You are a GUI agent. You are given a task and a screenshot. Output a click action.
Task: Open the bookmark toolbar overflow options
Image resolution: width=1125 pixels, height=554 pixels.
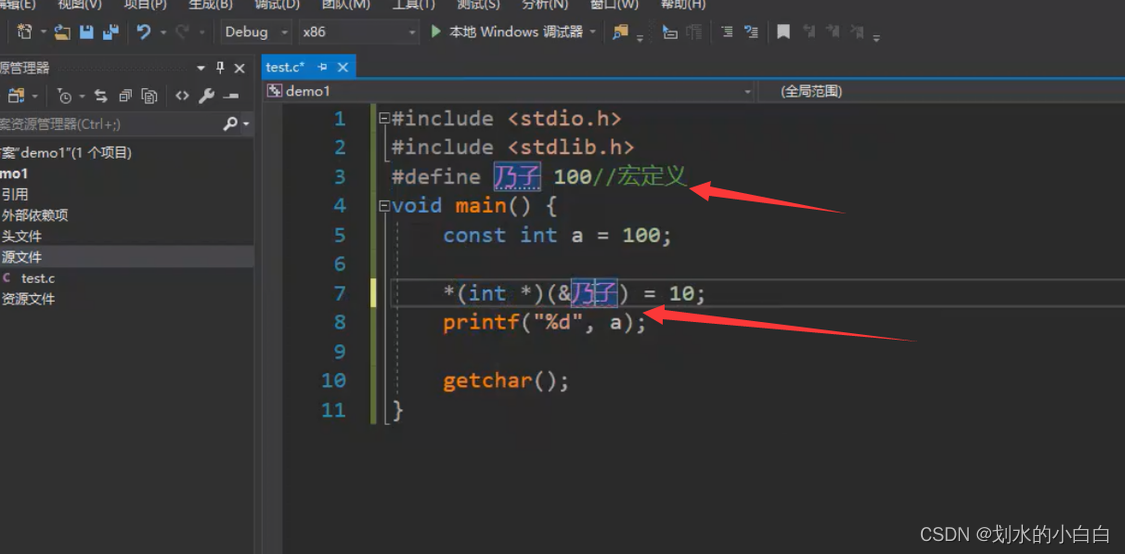click(876, 37)
